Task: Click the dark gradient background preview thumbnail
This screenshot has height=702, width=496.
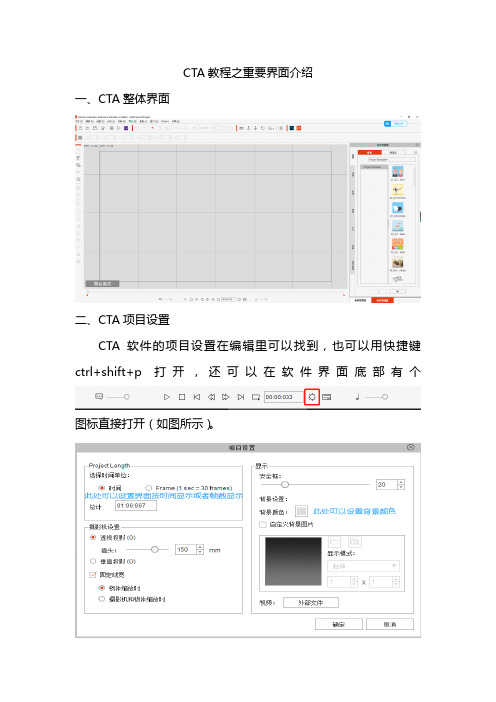Action: [x=293, y=561]
